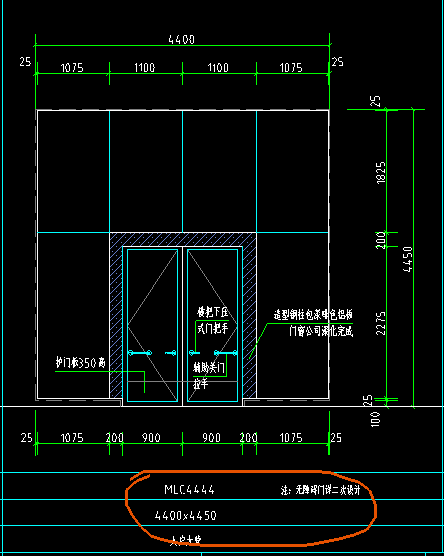Select the blue hatched column frame around doors

point(183,239)
